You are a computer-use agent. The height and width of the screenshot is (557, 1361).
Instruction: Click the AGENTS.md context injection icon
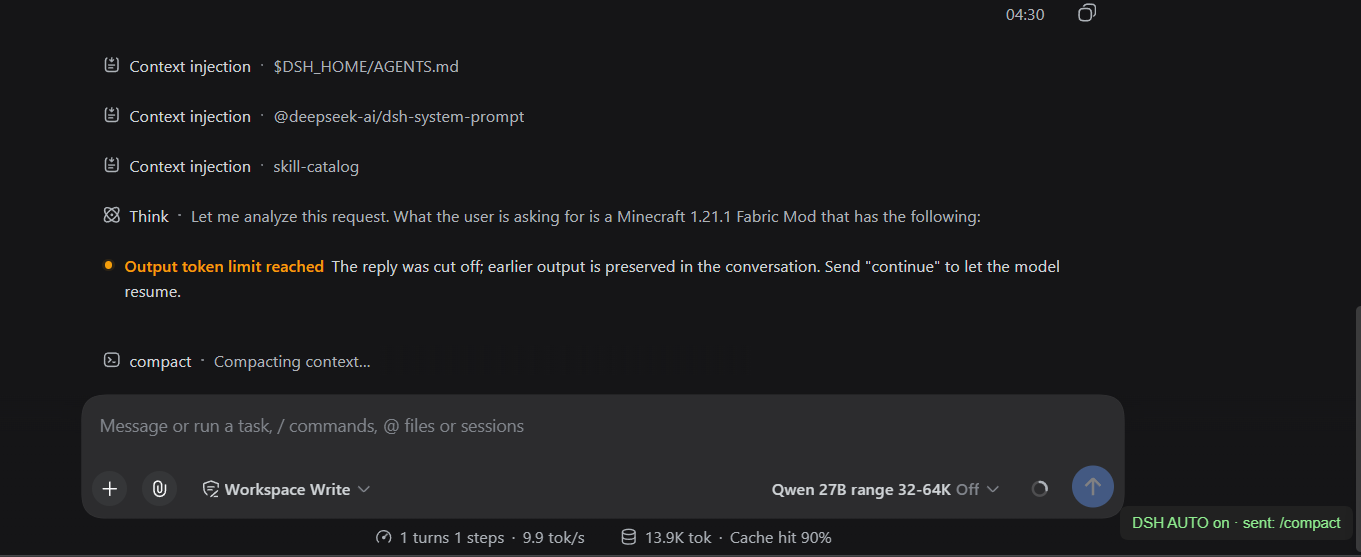112,65
